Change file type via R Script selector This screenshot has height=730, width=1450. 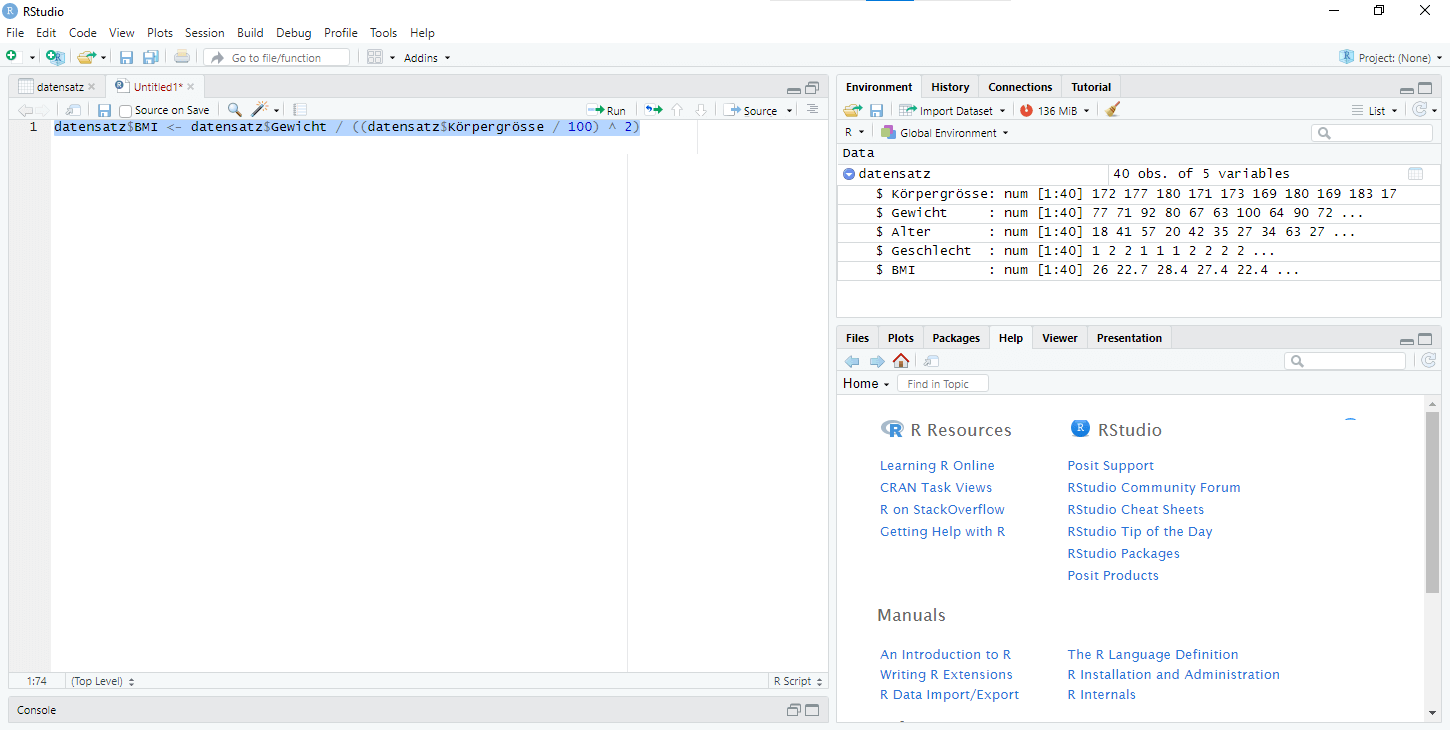click(798, 681)
